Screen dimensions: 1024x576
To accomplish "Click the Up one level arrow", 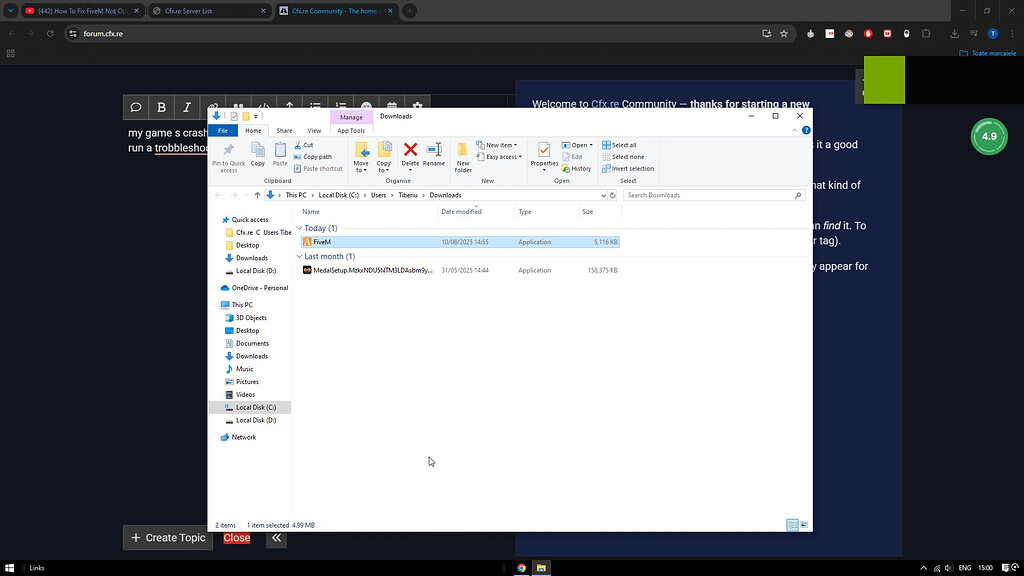I will pyautogui.click(x=258, y=195).
